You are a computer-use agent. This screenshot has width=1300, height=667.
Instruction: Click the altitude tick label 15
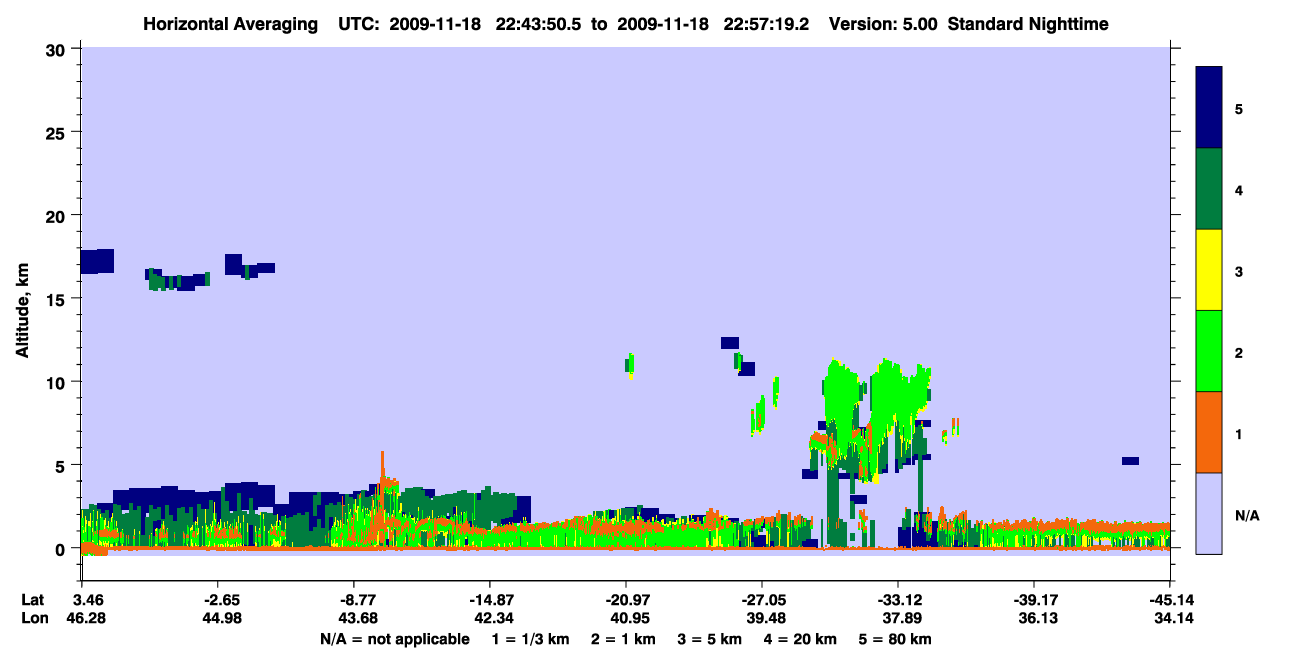[x=58, y=299]
